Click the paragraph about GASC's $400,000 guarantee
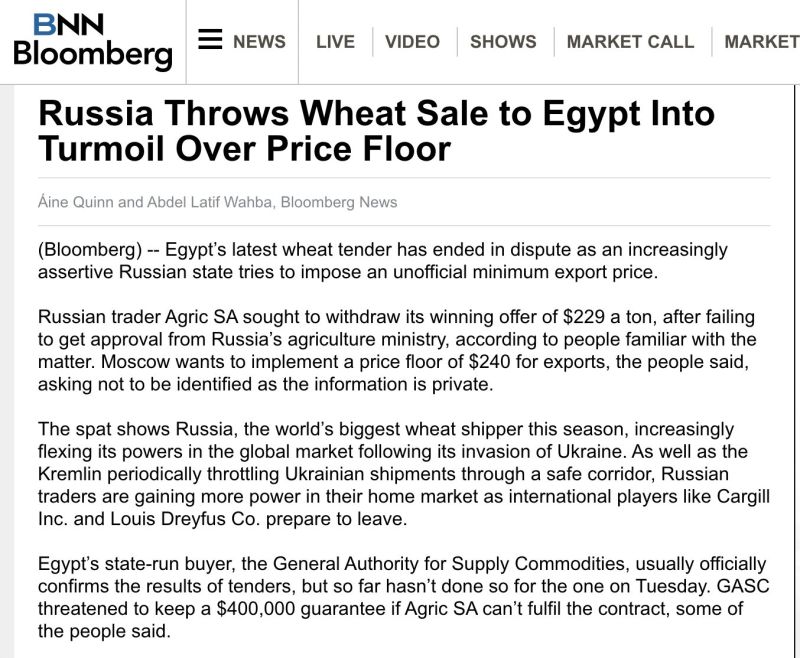 pyautogui.click(x=403, y=597)
